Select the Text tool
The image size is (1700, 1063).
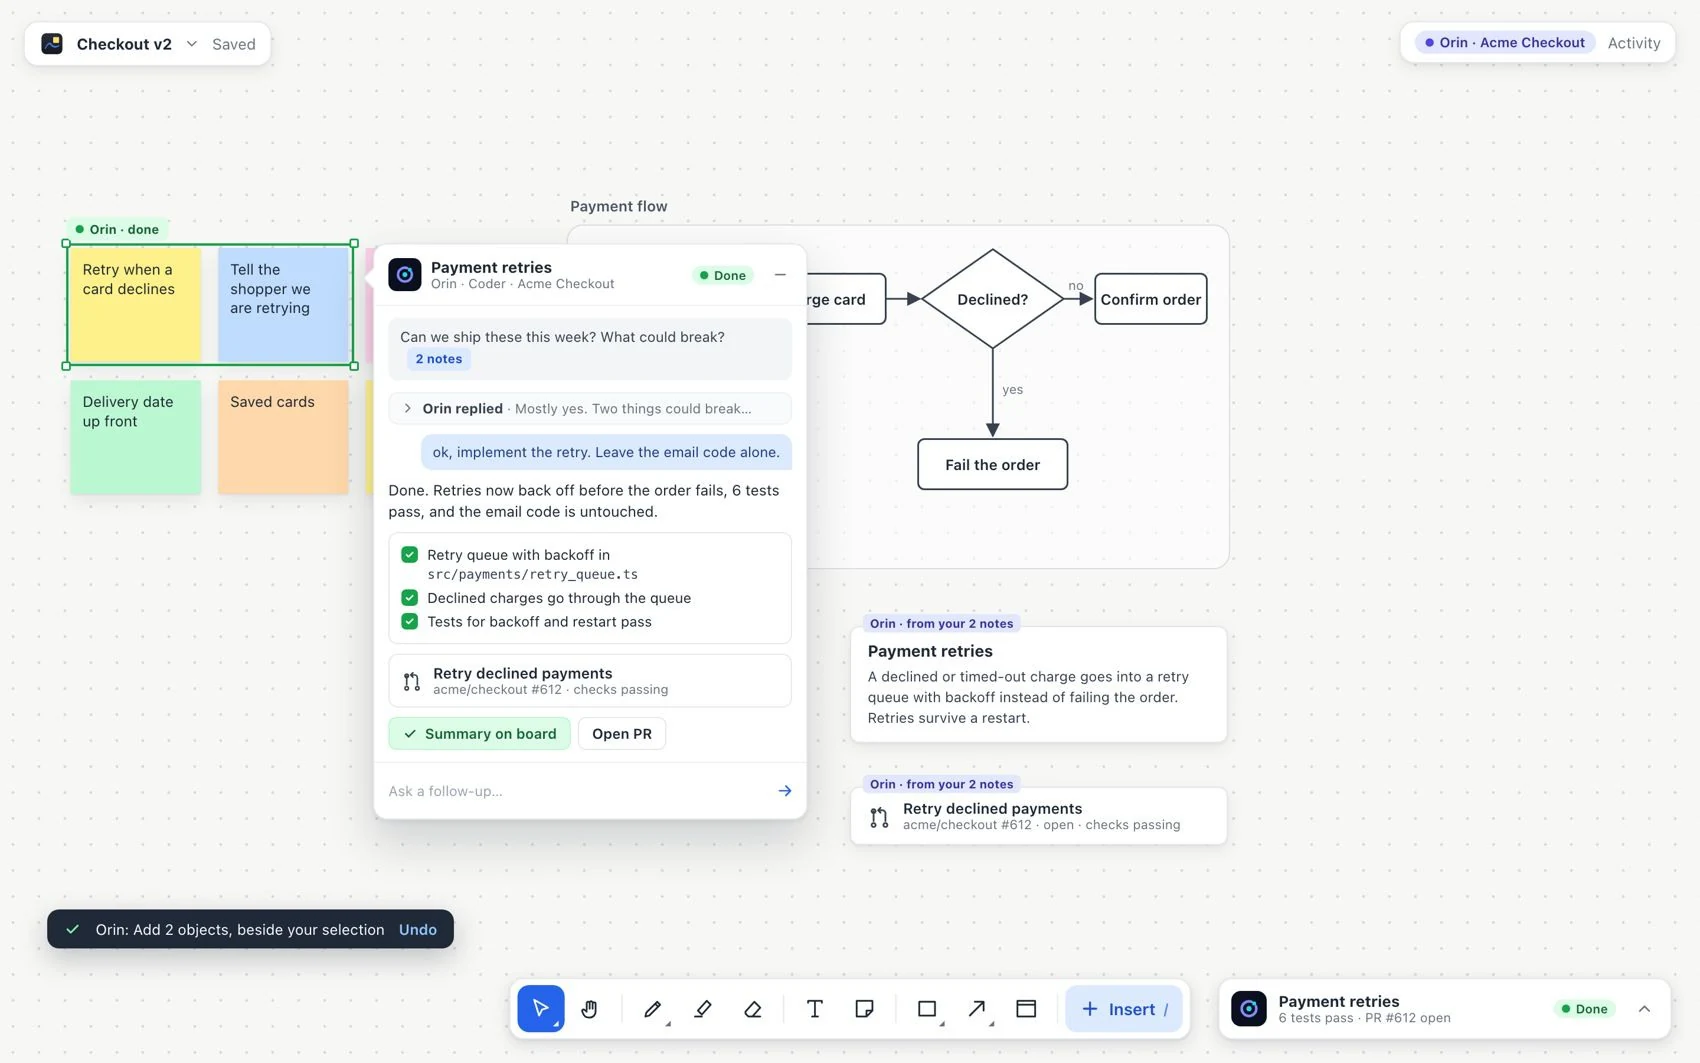[x=815, y=1008]
